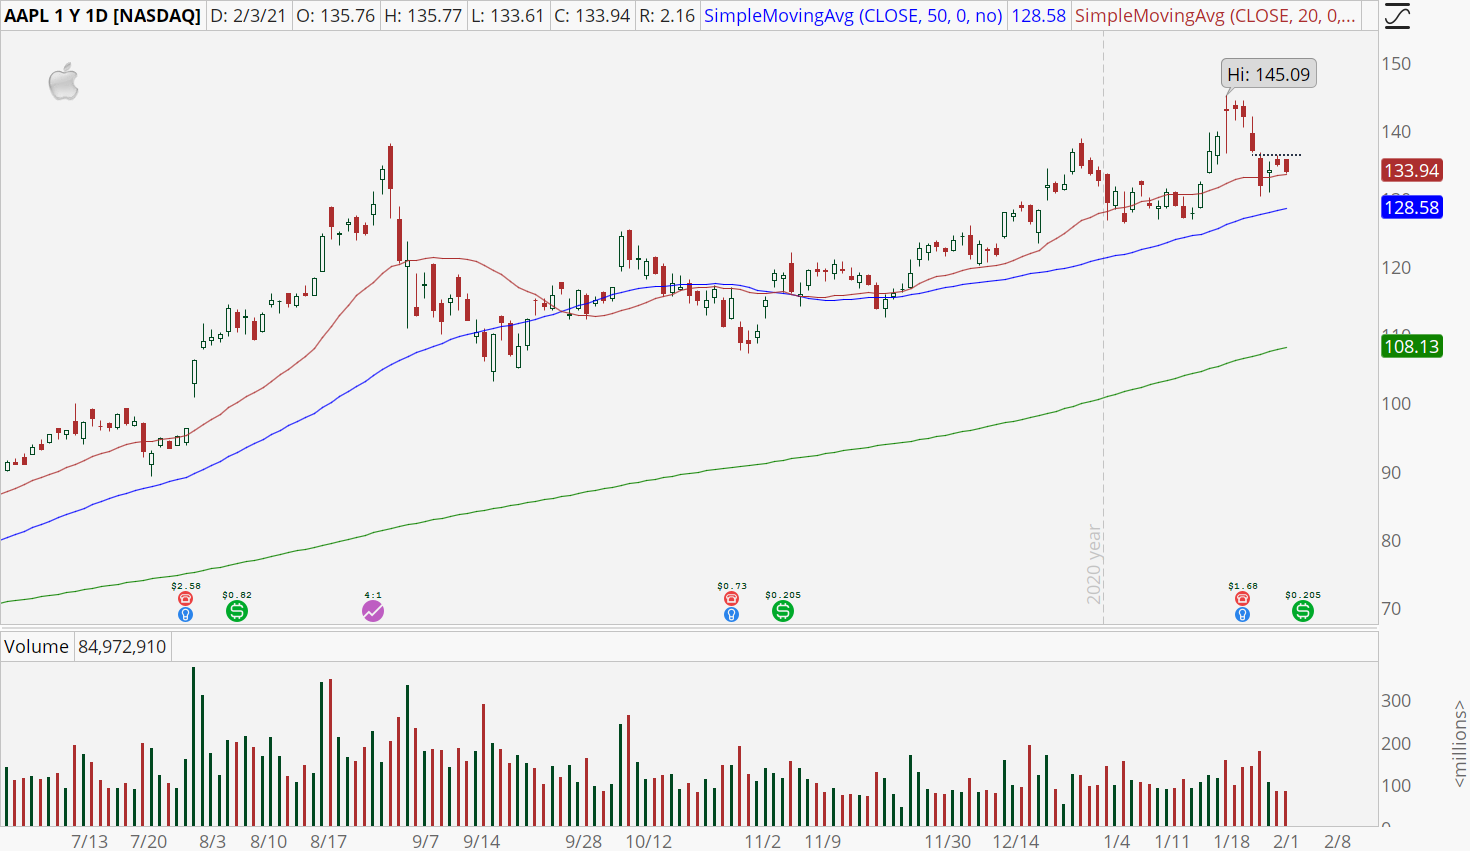Click the <millions> volume unit label
The width and height of the screenshot is (1470, 851).
point(1459,743)
